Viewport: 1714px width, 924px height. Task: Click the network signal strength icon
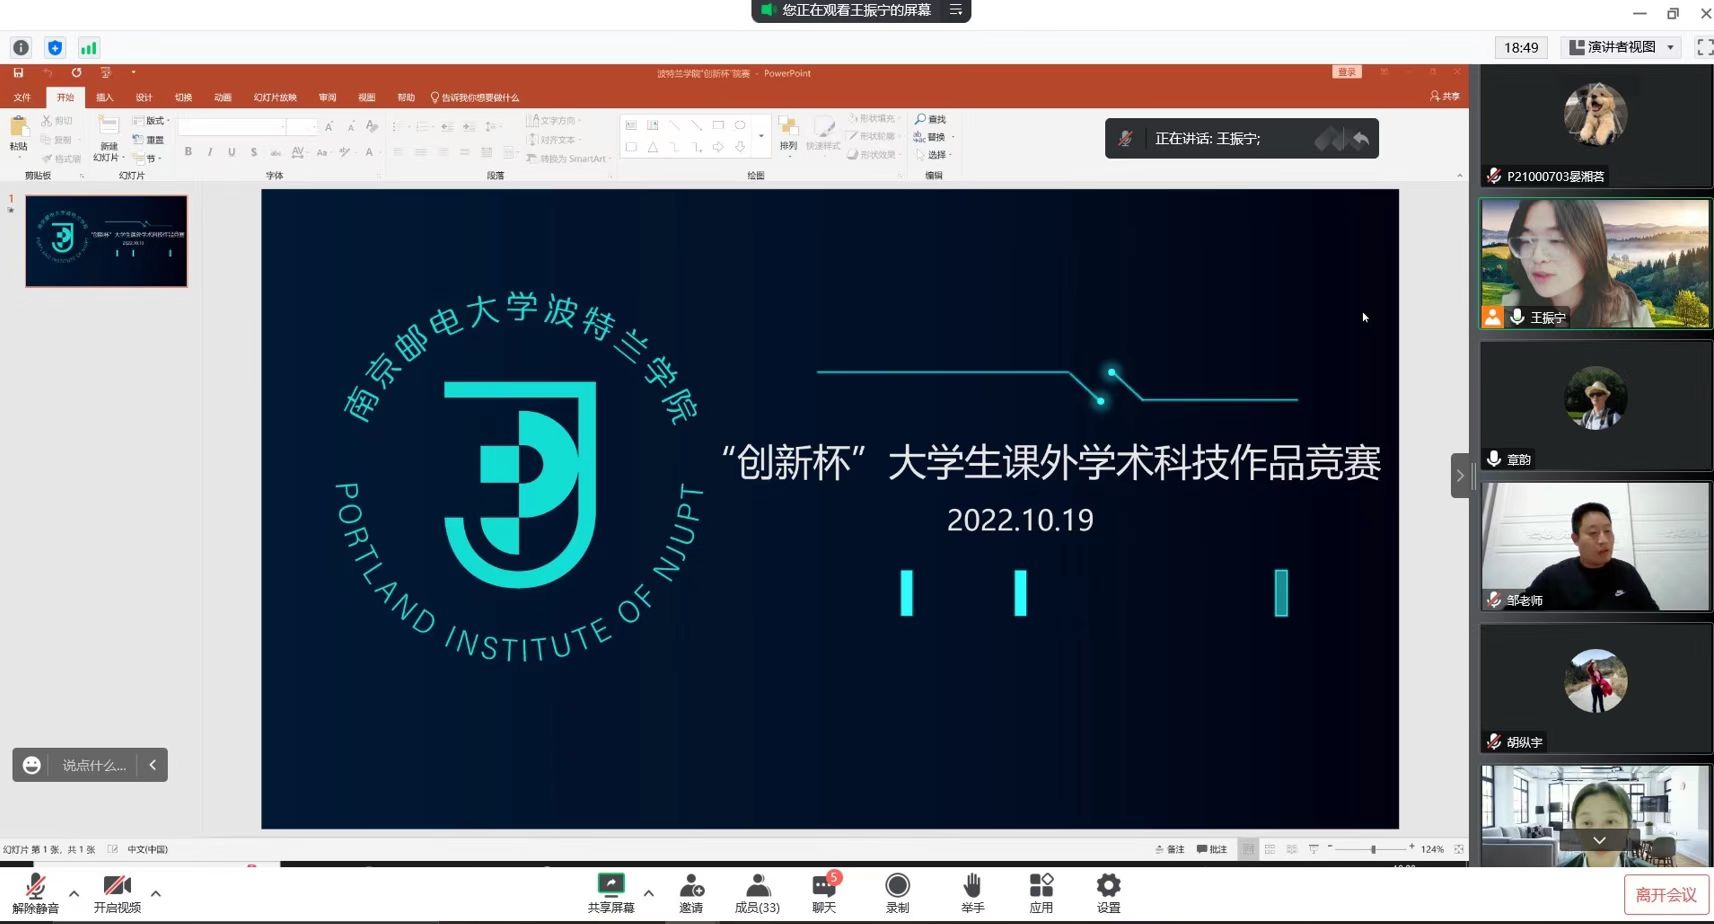pos(89,48)
